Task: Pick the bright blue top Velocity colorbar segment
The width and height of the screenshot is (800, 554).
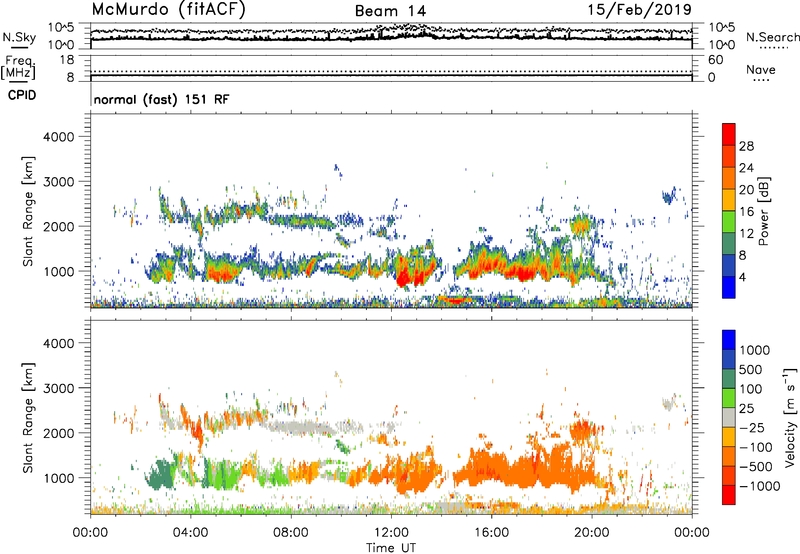Action: pyautogui.click(x=729, y=340)
